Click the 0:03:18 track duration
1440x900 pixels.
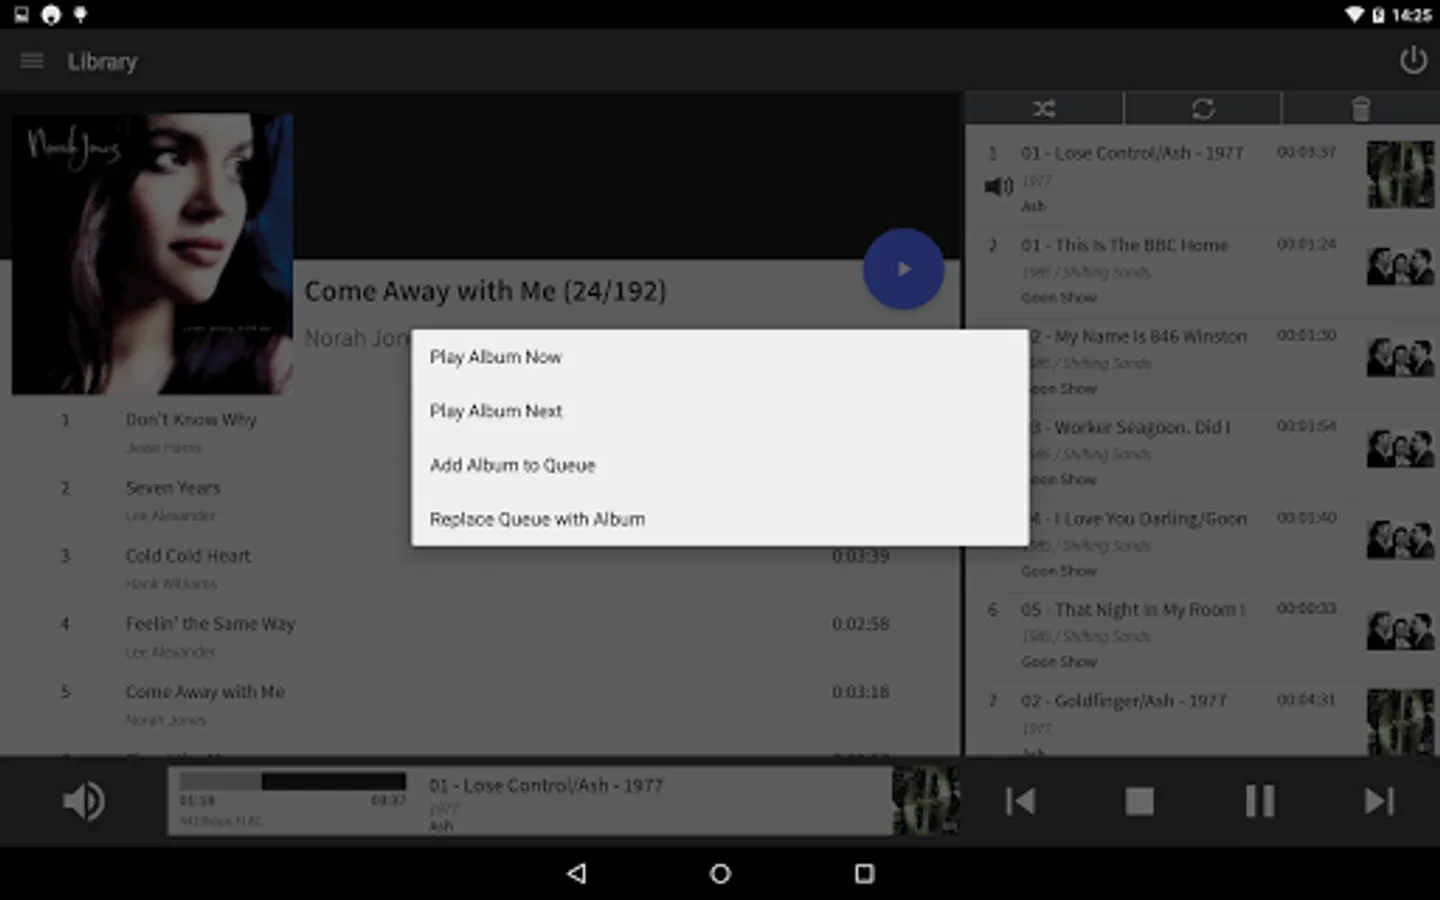click(860, 692)
